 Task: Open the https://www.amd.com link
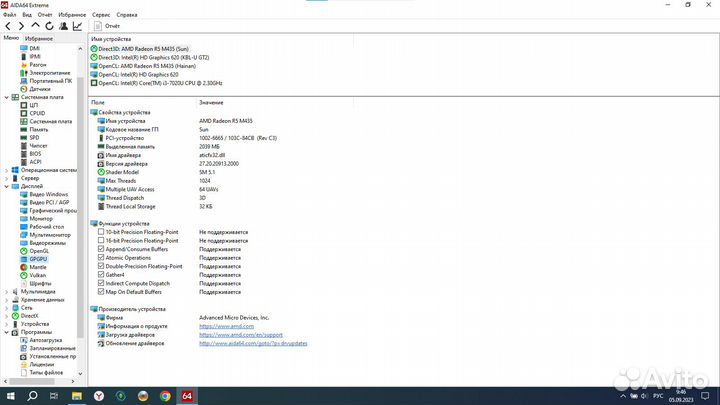point(226,326)
